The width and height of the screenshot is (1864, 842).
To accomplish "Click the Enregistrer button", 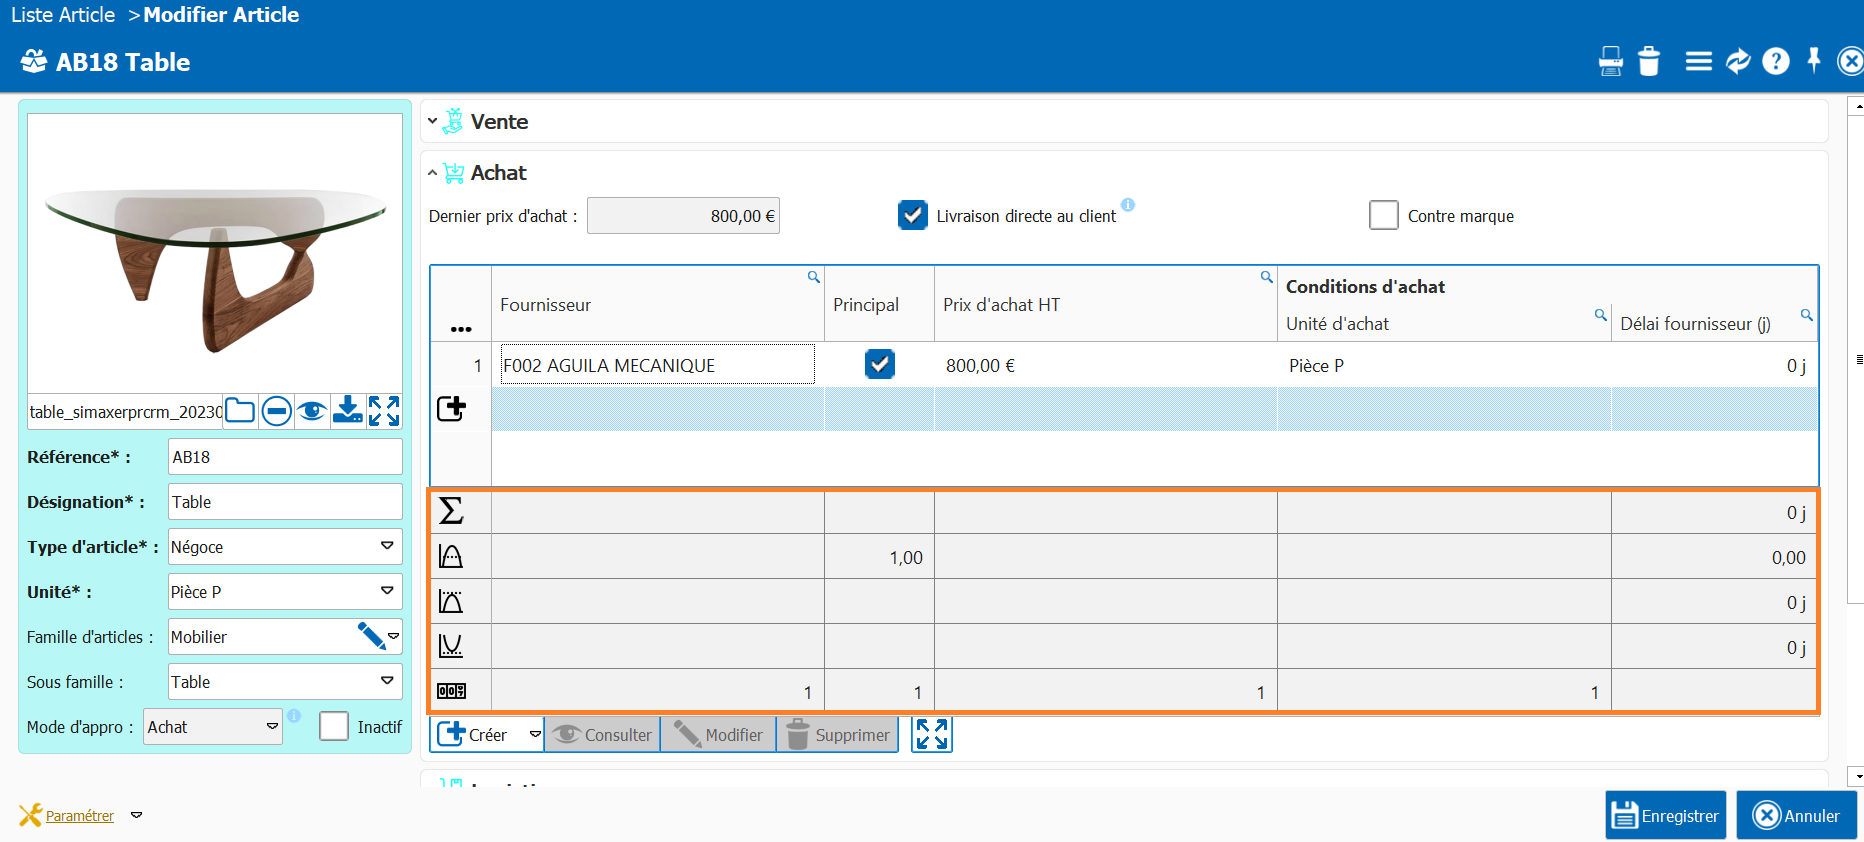I will [x=1665, y=815].
